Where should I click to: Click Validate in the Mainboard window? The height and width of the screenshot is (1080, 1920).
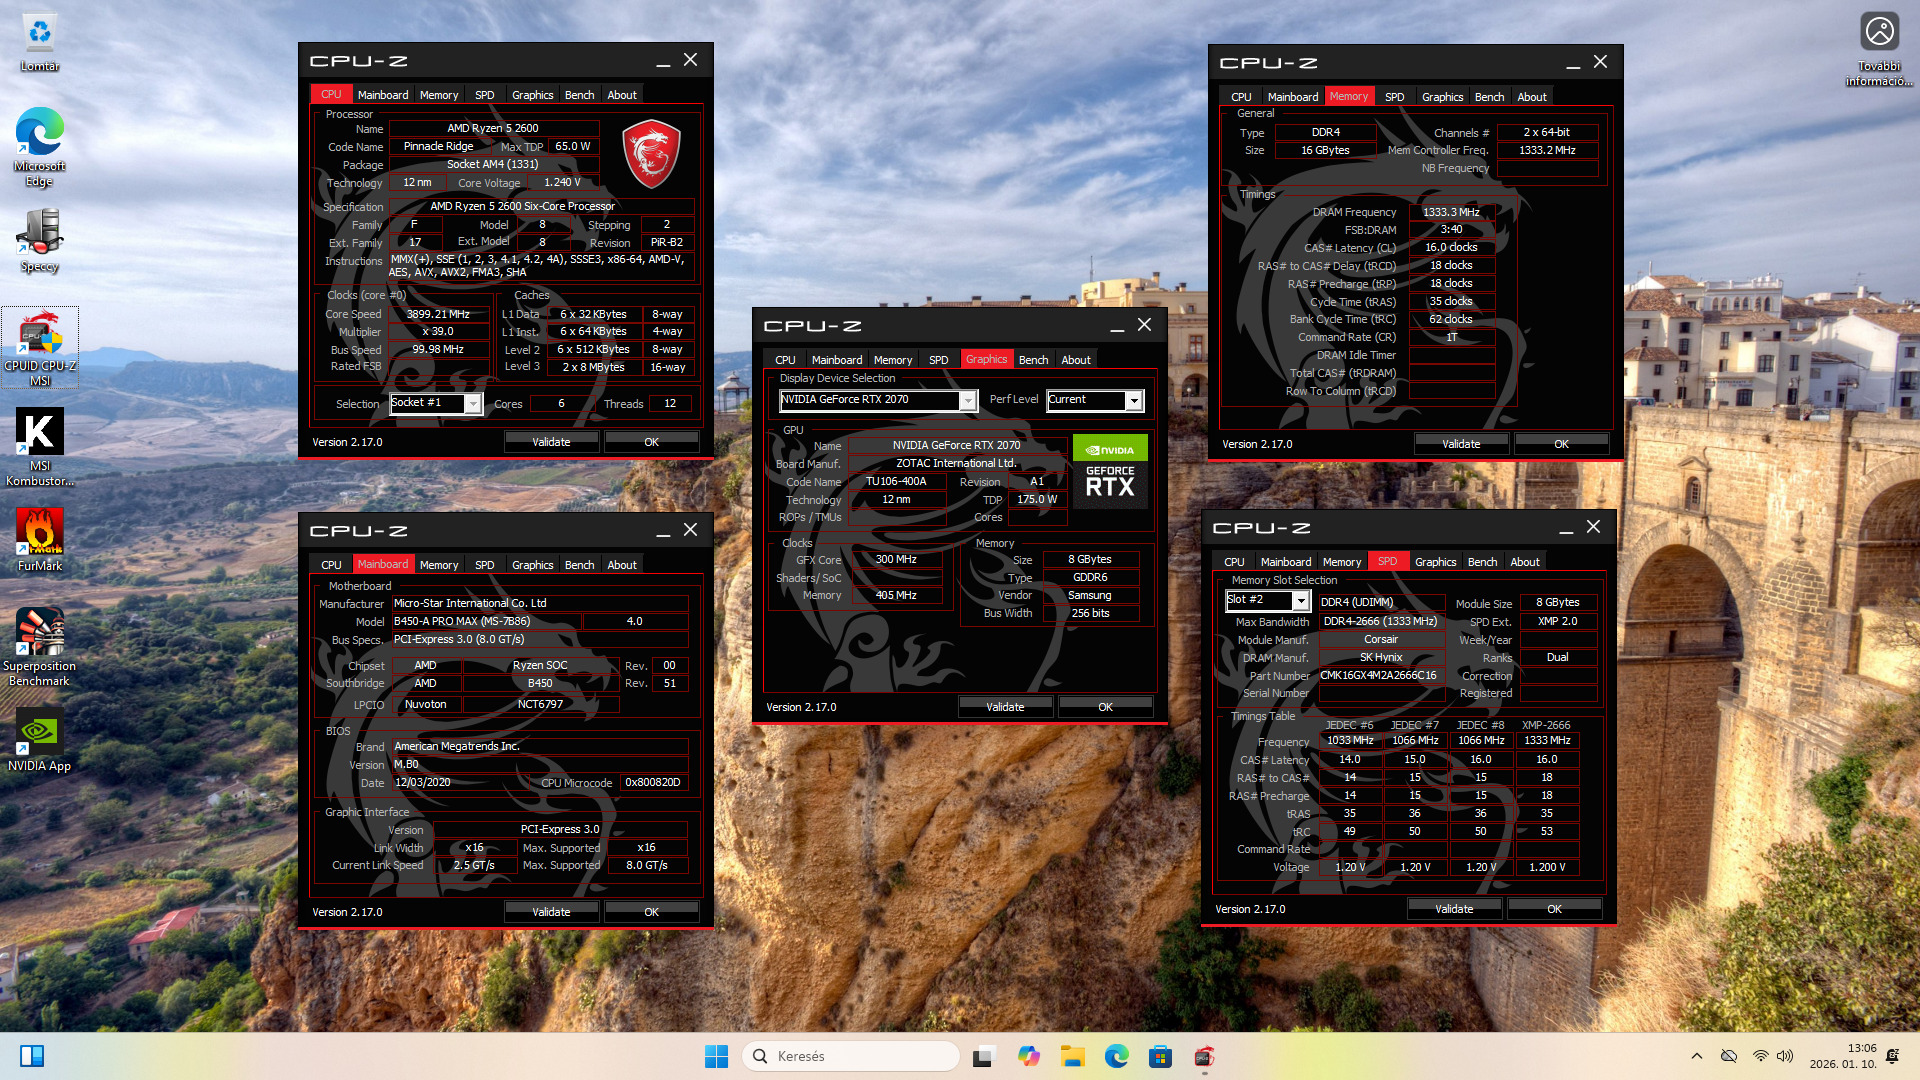(x=551, y=912)
